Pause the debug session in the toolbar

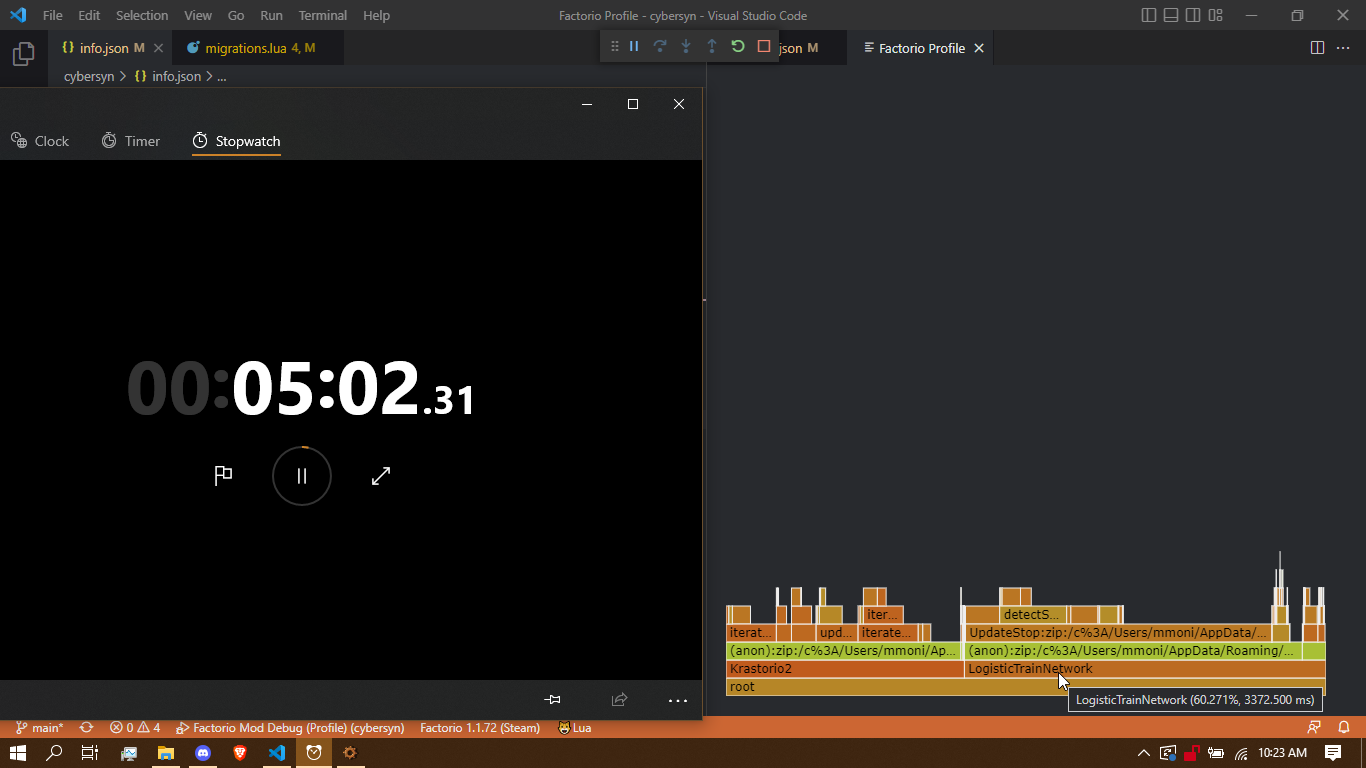[634, 47]
